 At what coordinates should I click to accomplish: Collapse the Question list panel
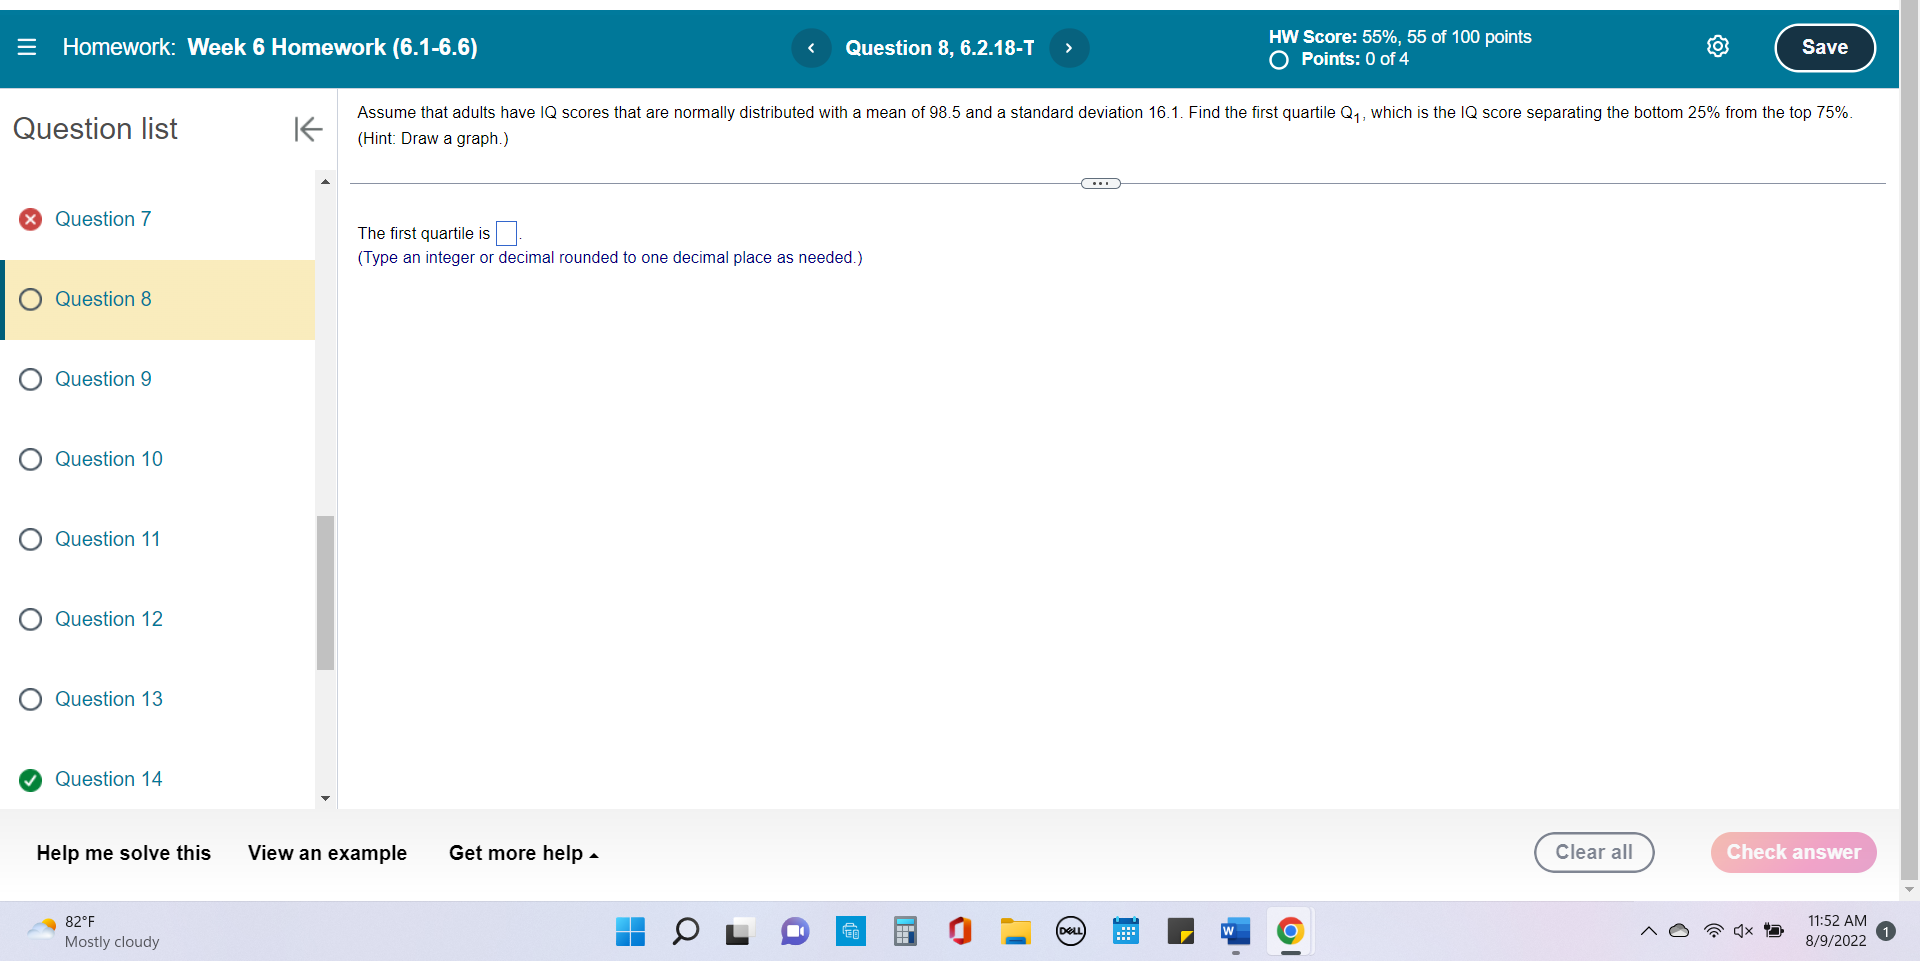coord(308,129)
